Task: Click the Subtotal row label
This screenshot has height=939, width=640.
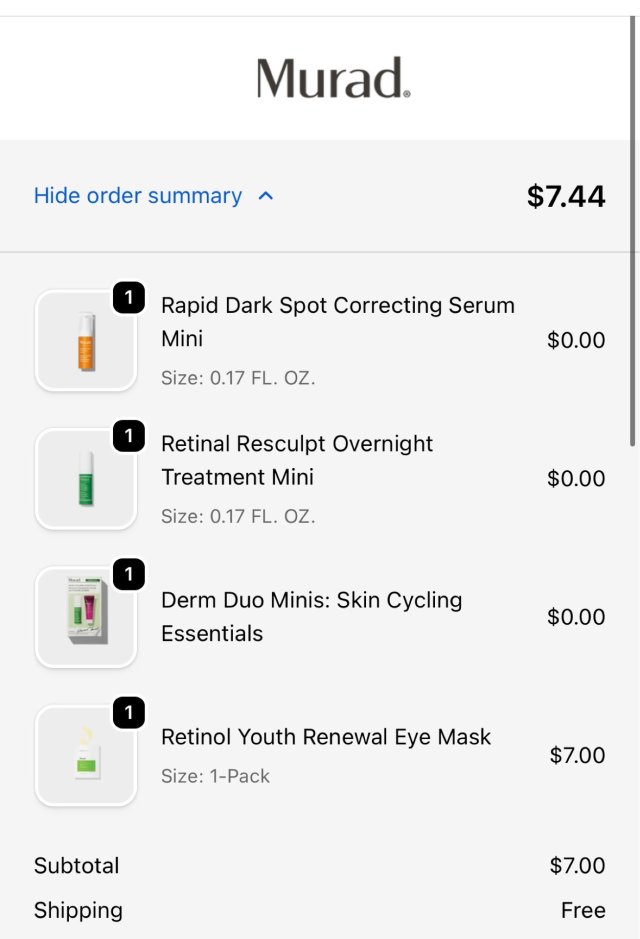Action: (x=76, y=866)
